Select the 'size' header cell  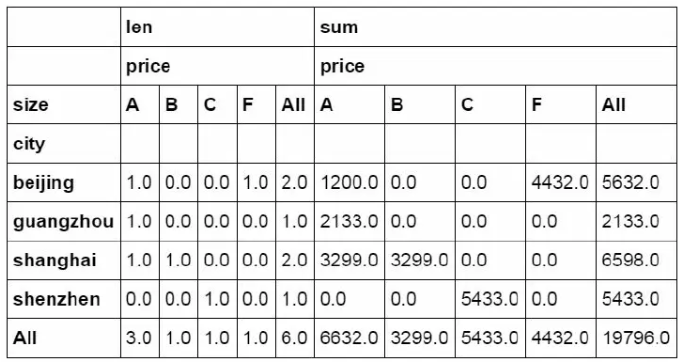click(64, 104)
